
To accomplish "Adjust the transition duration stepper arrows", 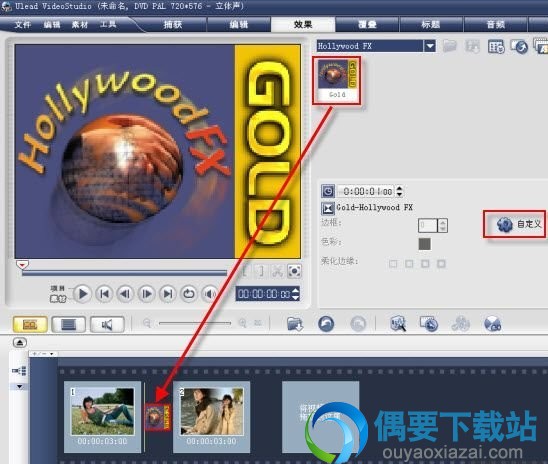I will pyautogui.click(x=399, y=191).
